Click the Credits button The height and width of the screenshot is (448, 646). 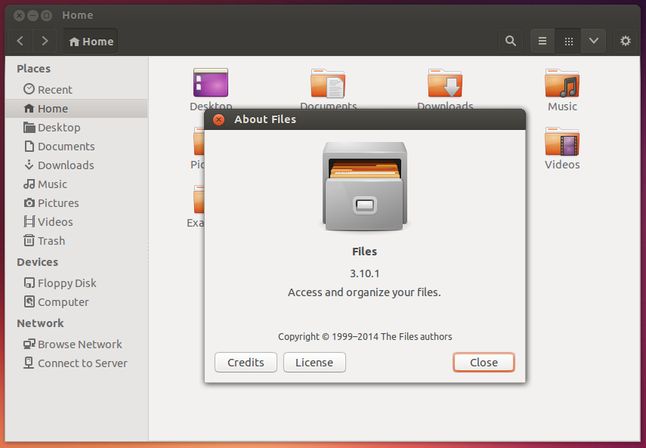[x=246, y=362]
